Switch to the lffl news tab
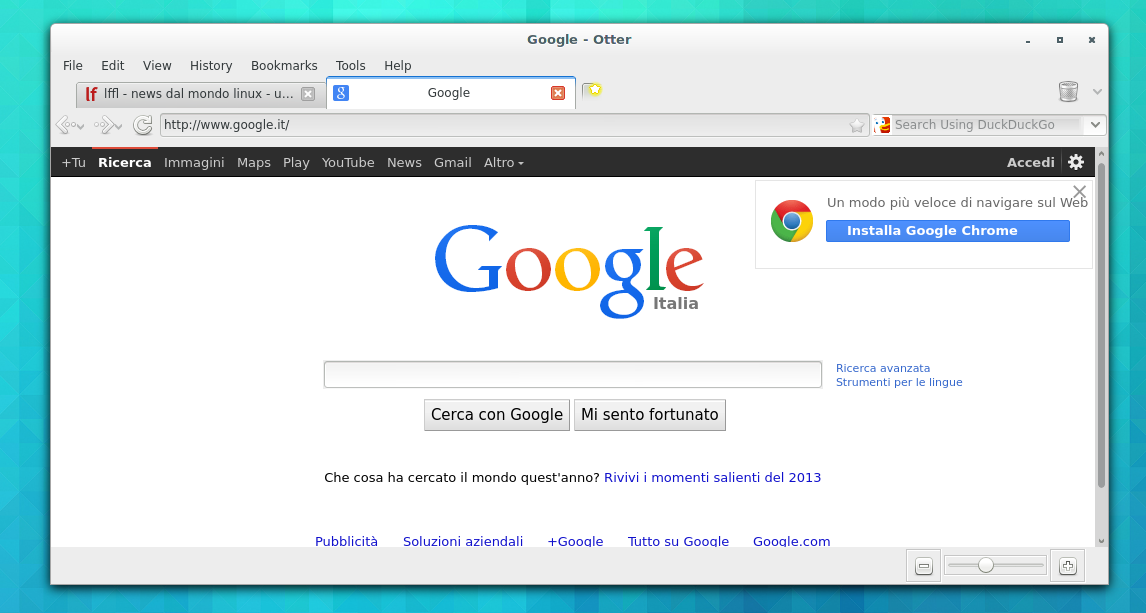The image size is (1146, 613). tap(200, 94)
